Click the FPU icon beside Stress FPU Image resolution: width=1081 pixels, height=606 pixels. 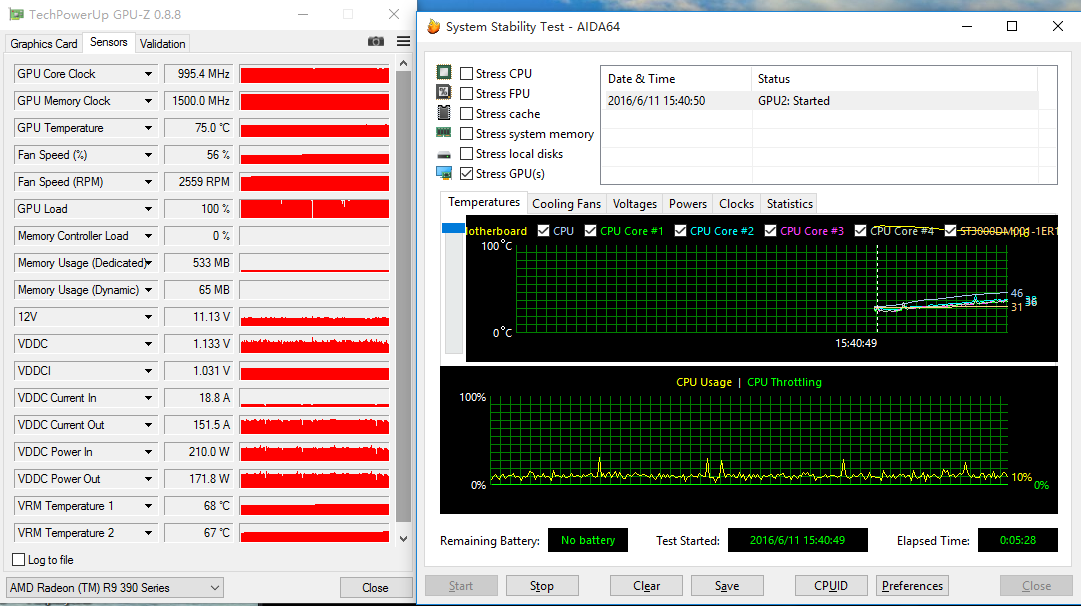coord(444,92)
